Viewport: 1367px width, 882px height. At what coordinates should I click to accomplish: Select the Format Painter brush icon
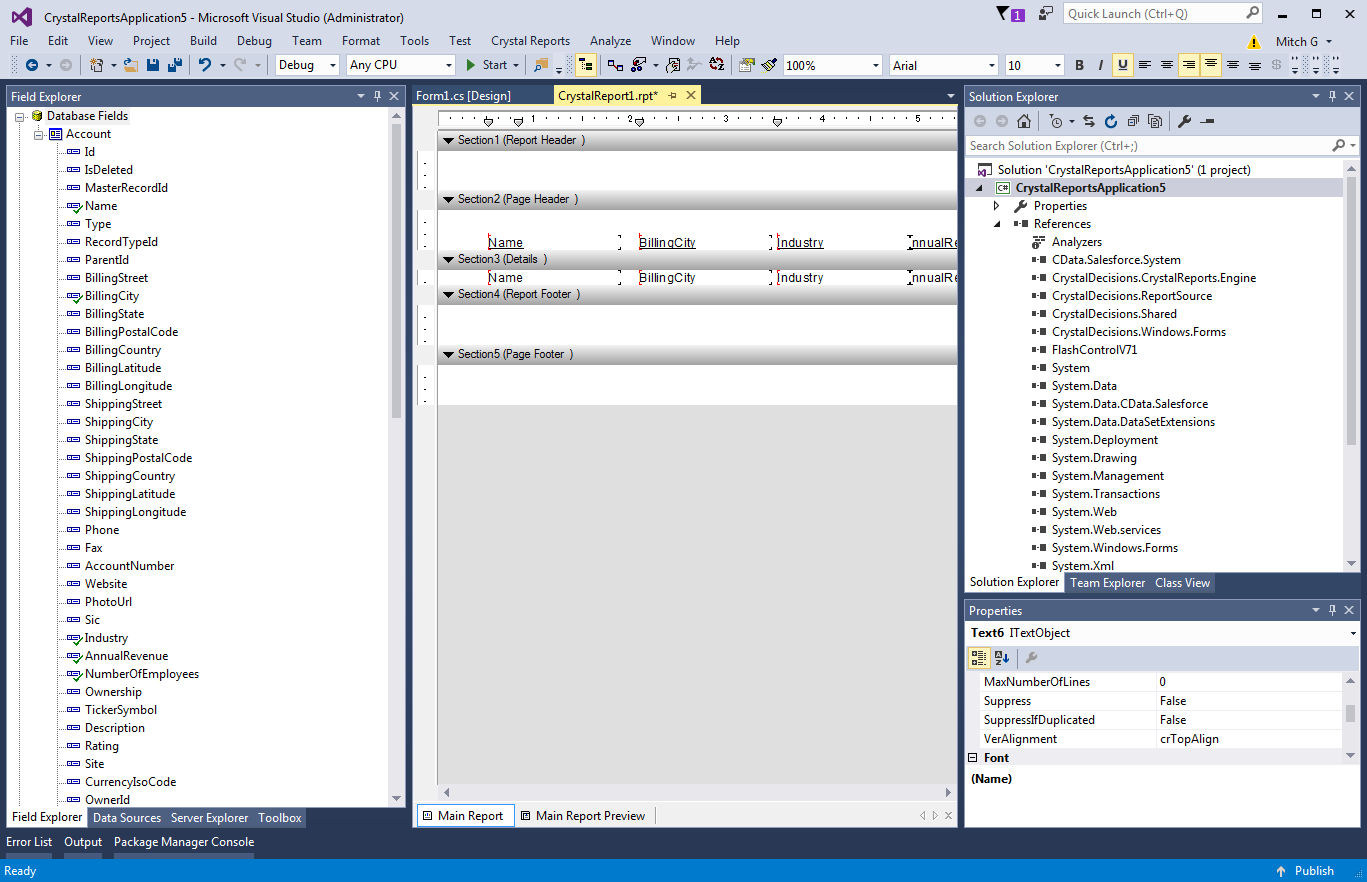point(768,65)
